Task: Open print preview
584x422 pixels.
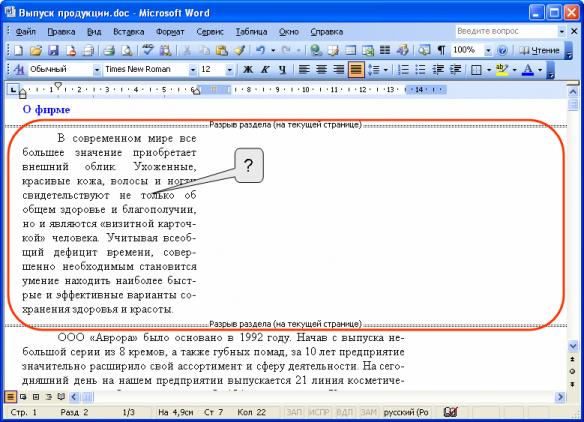Action: pyautogui.click(x=127, y=50)
